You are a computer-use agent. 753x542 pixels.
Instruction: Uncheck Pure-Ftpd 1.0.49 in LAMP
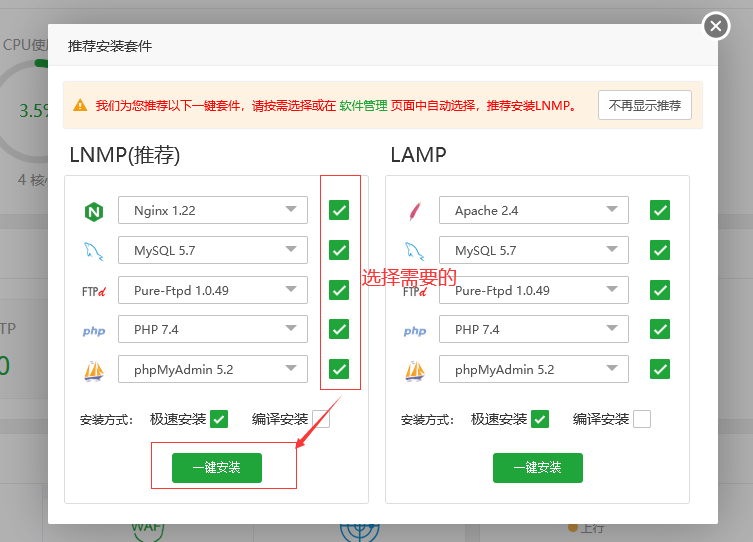click(x=660, y=290)
